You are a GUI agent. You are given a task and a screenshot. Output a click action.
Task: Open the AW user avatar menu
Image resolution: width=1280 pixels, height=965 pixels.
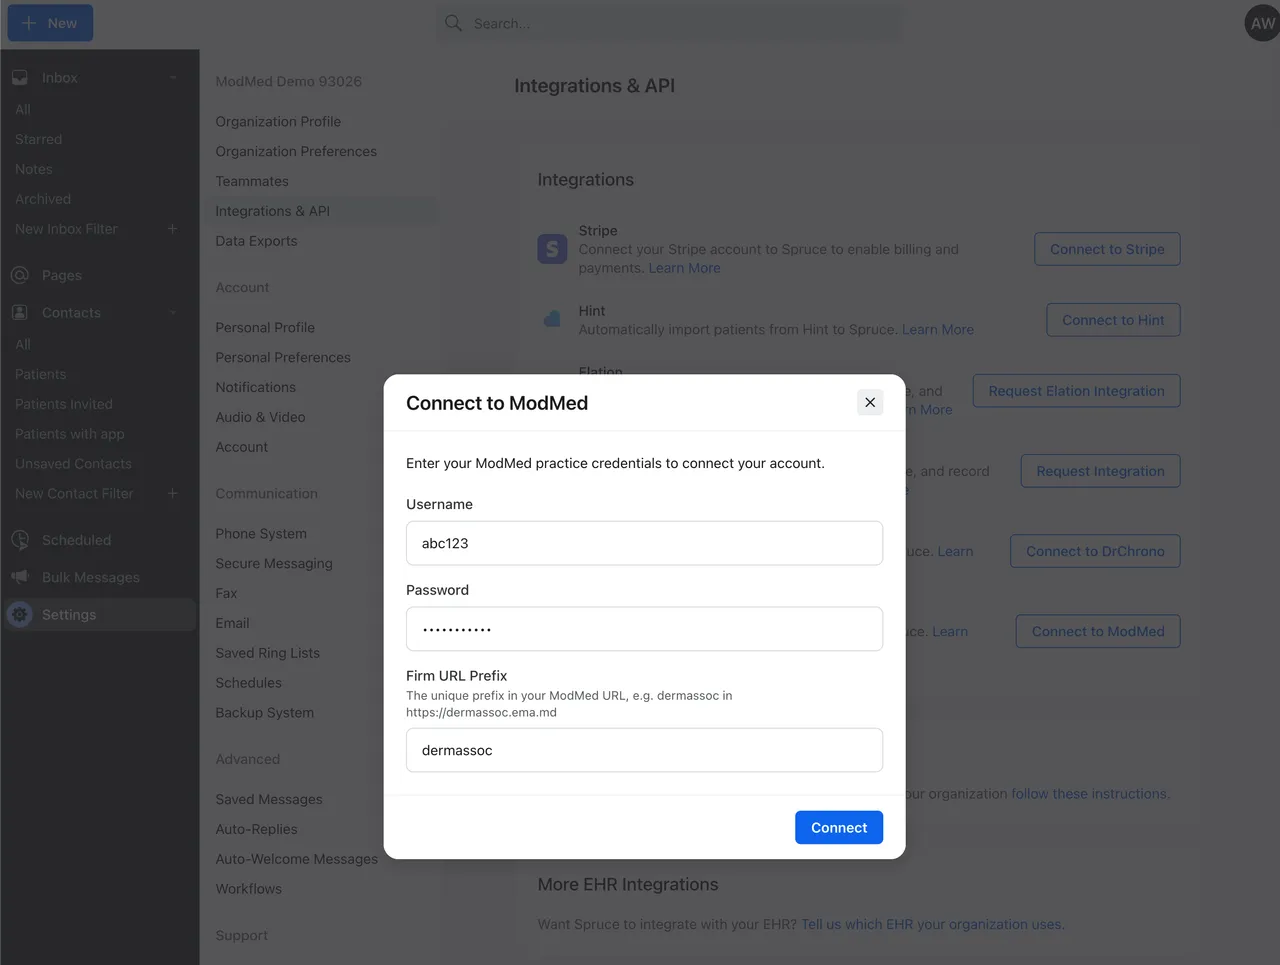point(1262,23)
